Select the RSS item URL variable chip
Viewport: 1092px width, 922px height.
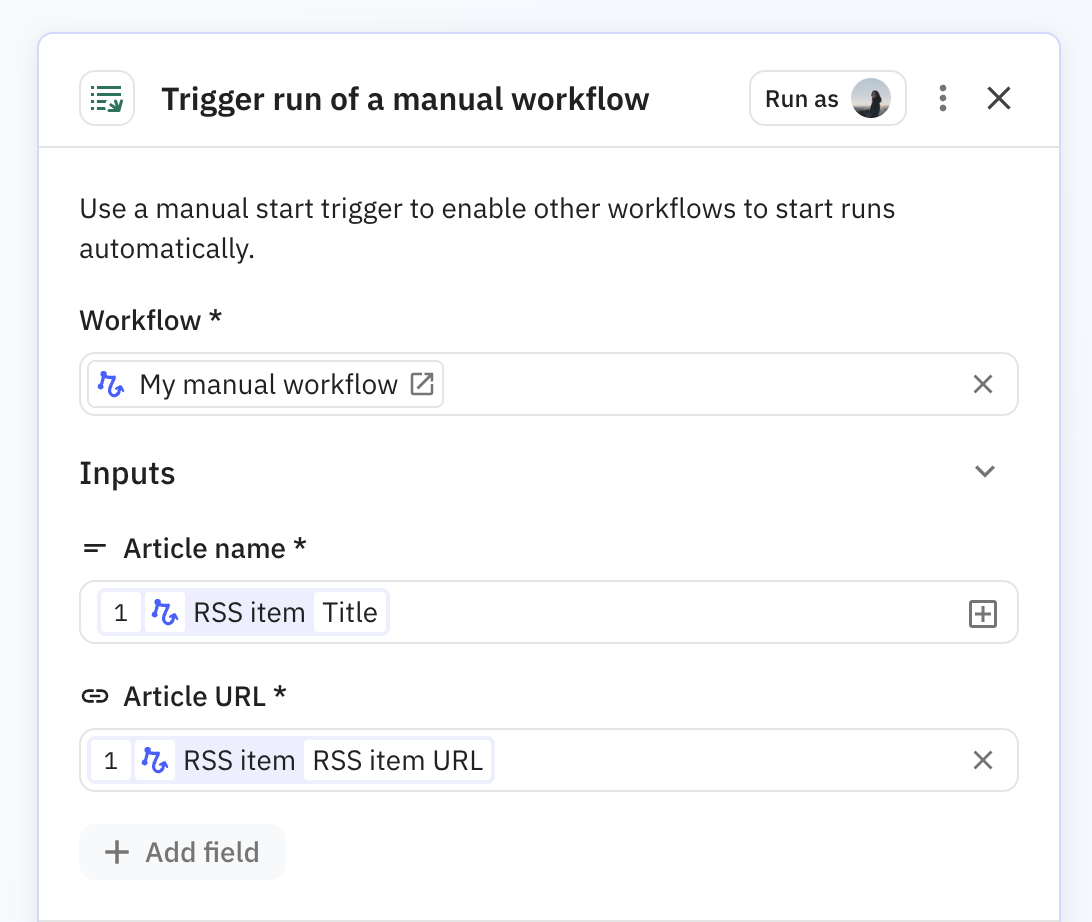(398, 761)
